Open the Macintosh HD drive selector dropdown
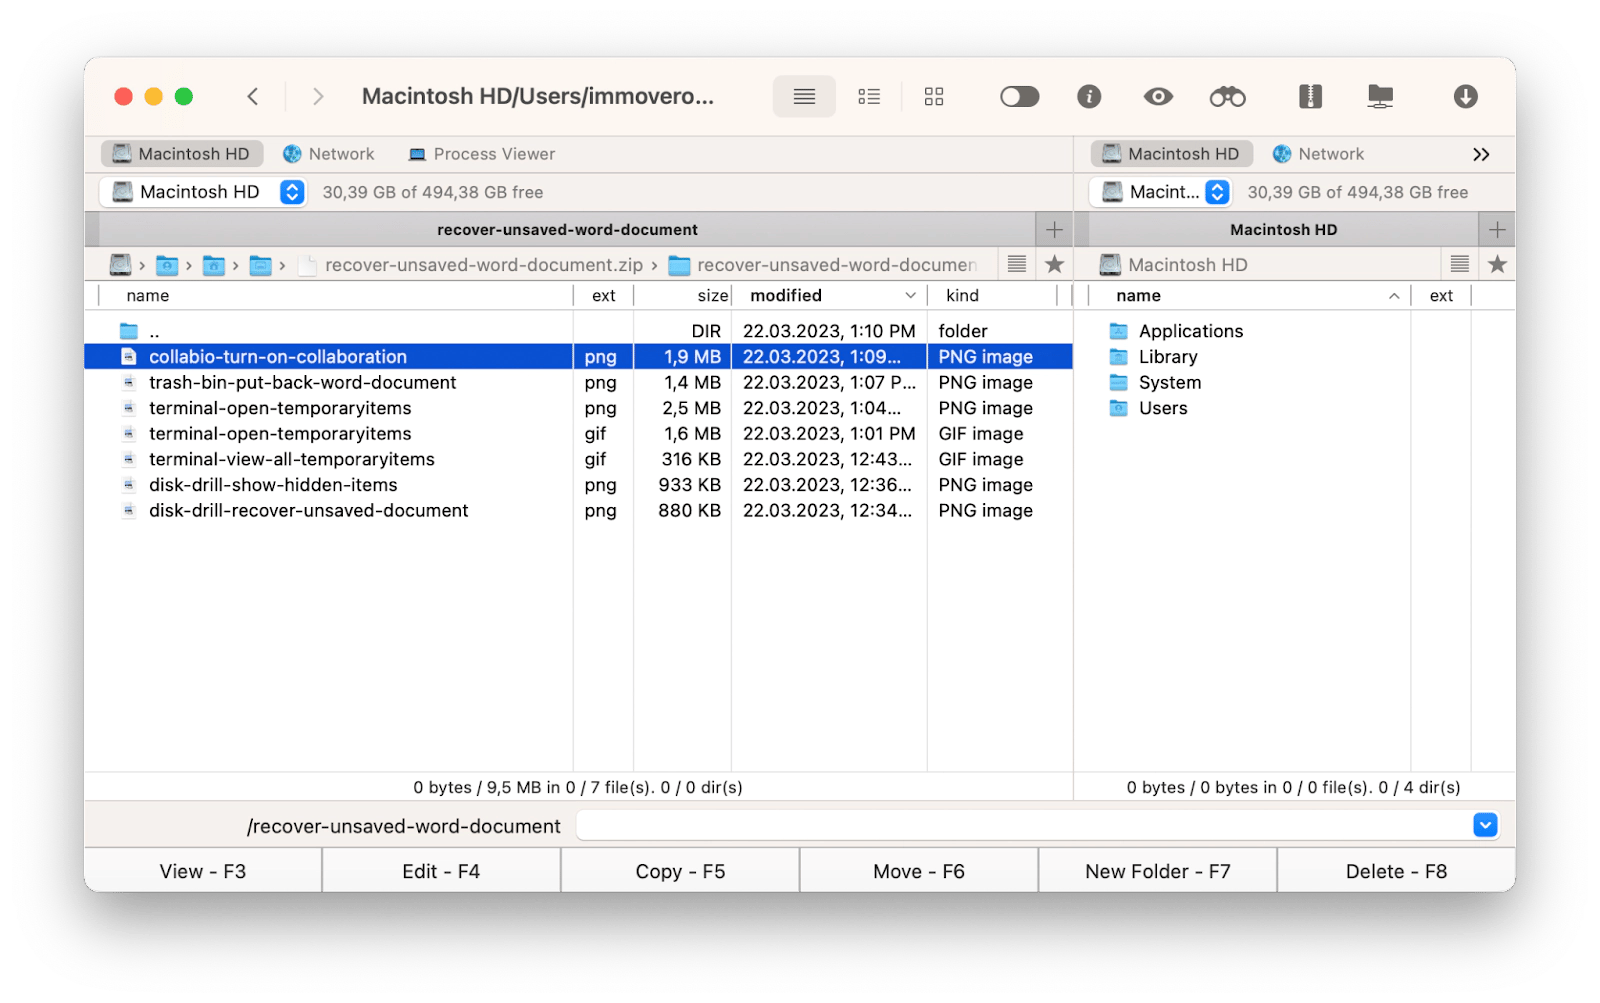Viewport: 1600px width, 1003px height. click(291, 192)
